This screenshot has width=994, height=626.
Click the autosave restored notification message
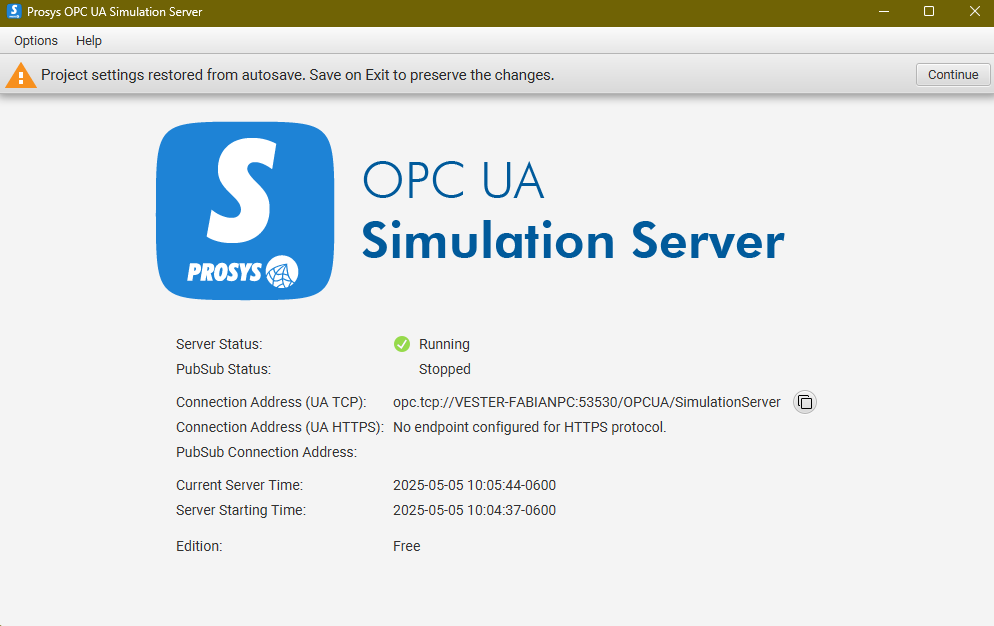pyautogui.click(x=297, y=75)
